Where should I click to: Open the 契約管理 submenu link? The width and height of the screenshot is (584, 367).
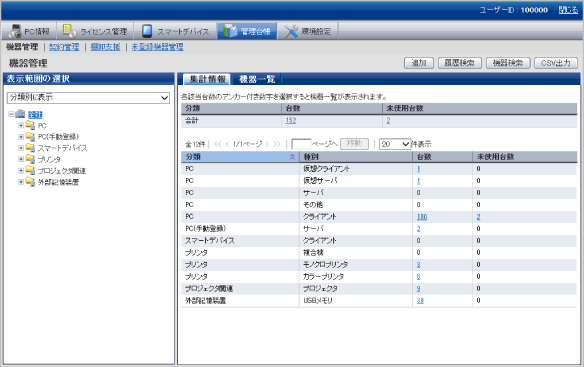pos(64,47)
